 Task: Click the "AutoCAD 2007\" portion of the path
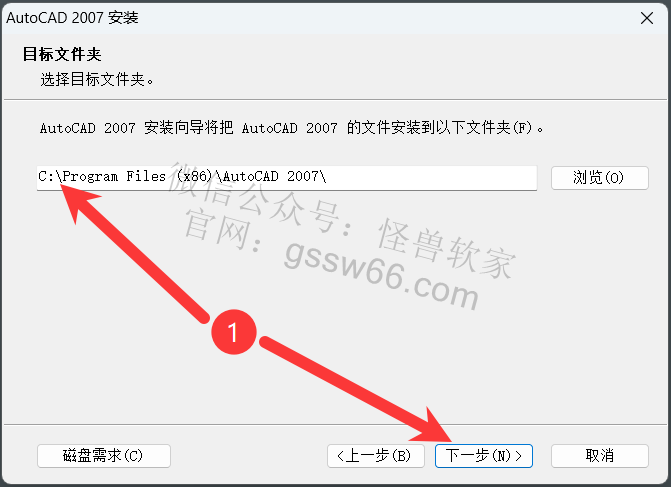pyautogui.click(x=274, y=176)
